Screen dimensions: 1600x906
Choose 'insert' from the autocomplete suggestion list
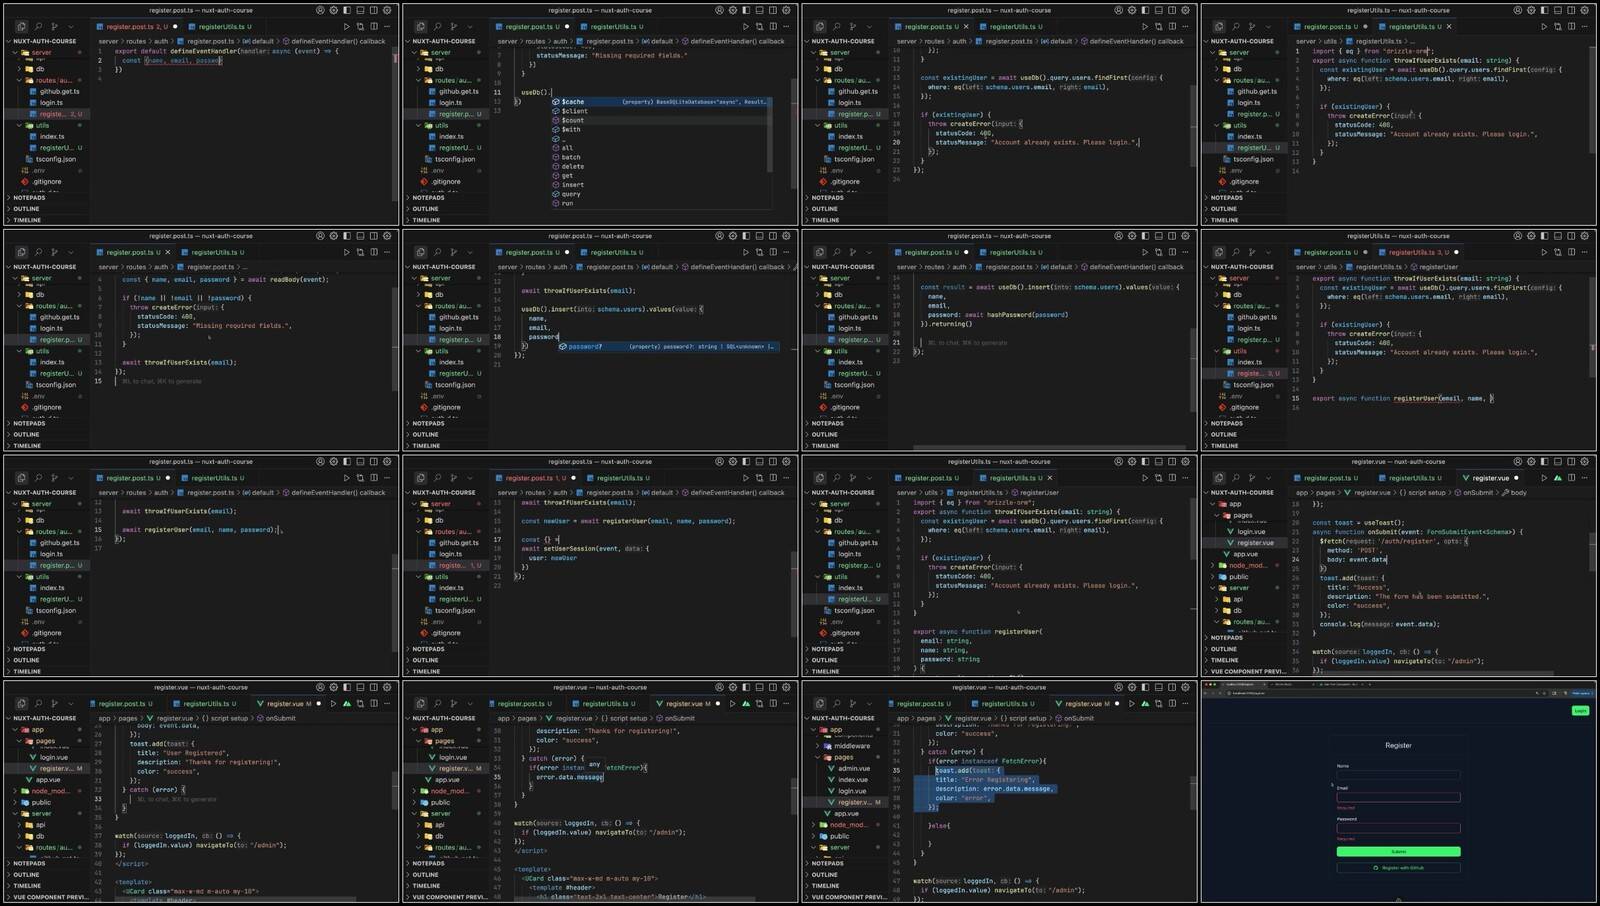(660, 185)
